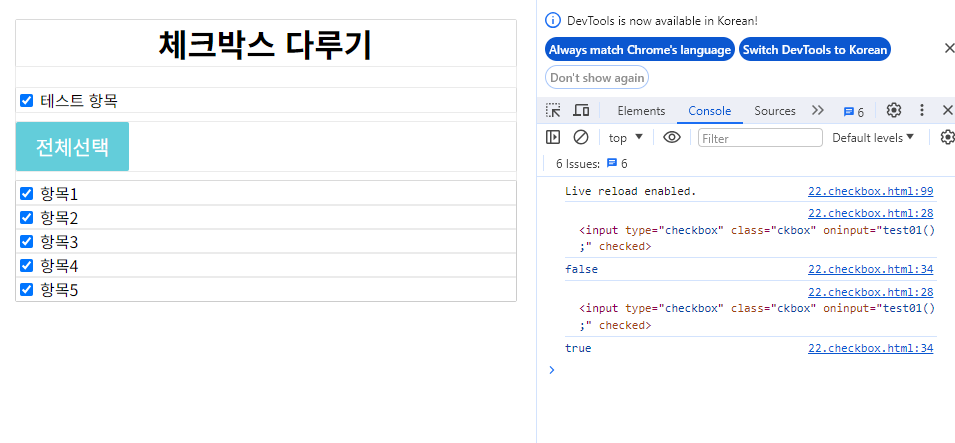Select the inspect element picker icon

(553, 110)
